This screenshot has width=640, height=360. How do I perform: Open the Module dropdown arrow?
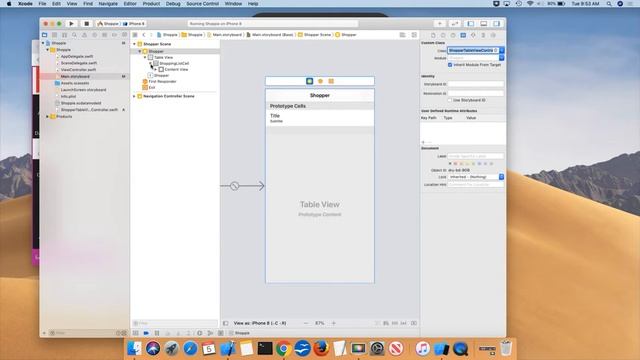pyautogui.click(x=502, y=58)
